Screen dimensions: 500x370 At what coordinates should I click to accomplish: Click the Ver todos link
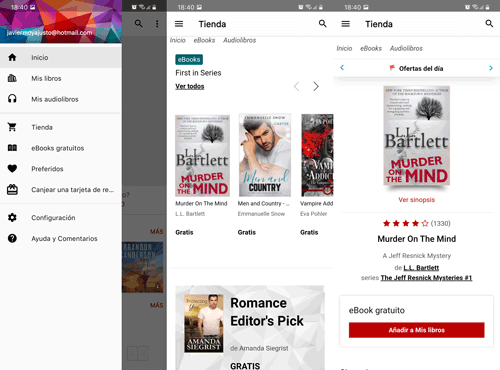click(x=190, y=86)
